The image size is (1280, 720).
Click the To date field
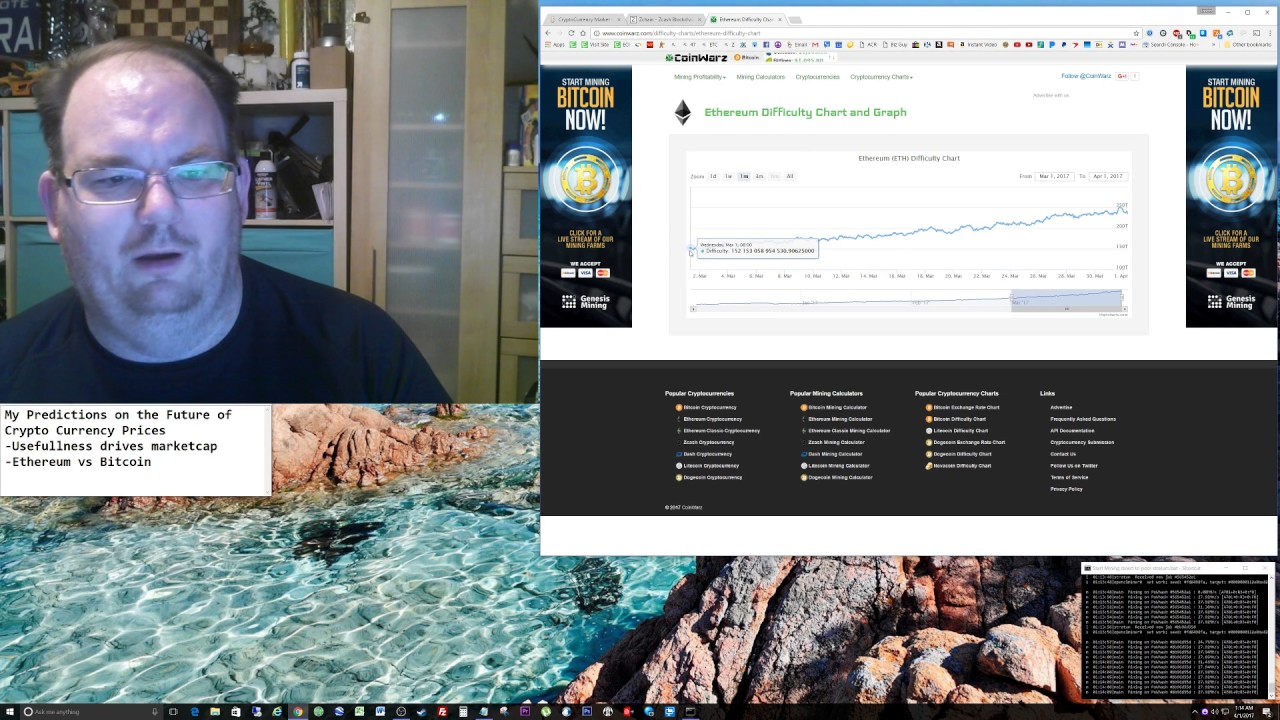(x=1108, y=176)
